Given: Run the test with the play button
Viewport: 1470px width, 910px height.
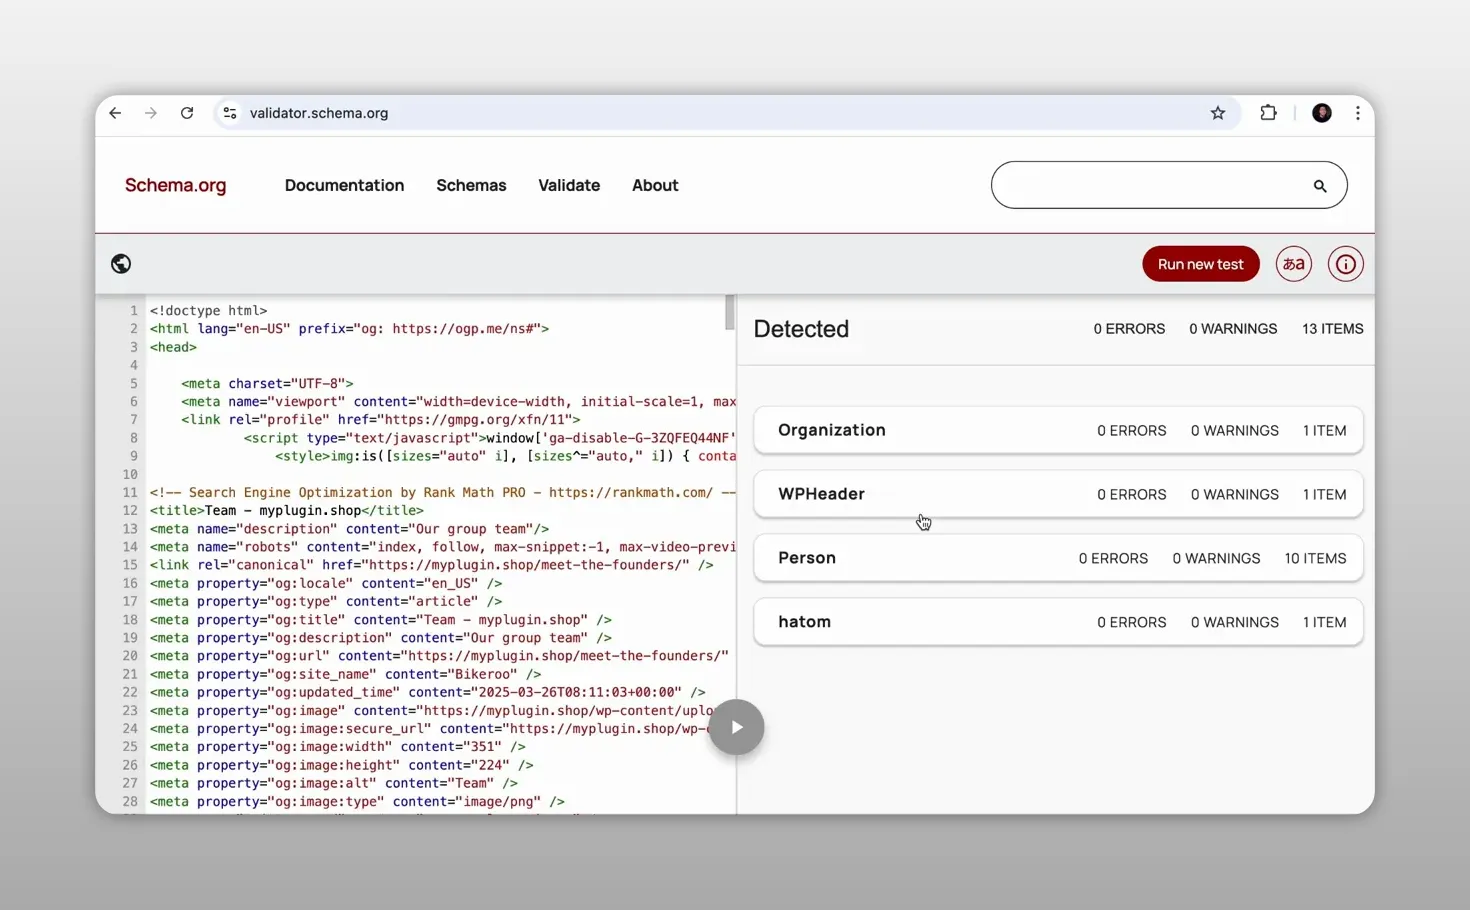Looking at the screenshot, I should [x=737, y=727].
